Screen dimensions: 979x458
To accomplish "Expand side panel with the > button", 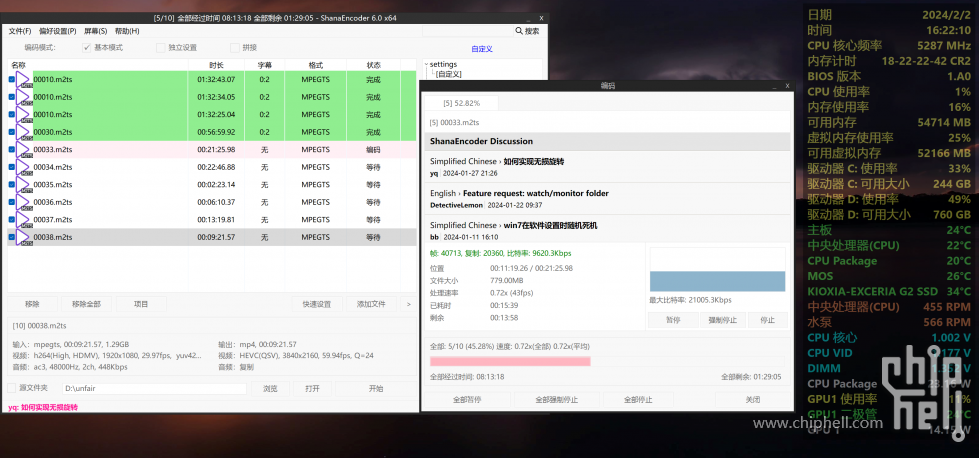I will pyautogui.click(x=408, y=304).
